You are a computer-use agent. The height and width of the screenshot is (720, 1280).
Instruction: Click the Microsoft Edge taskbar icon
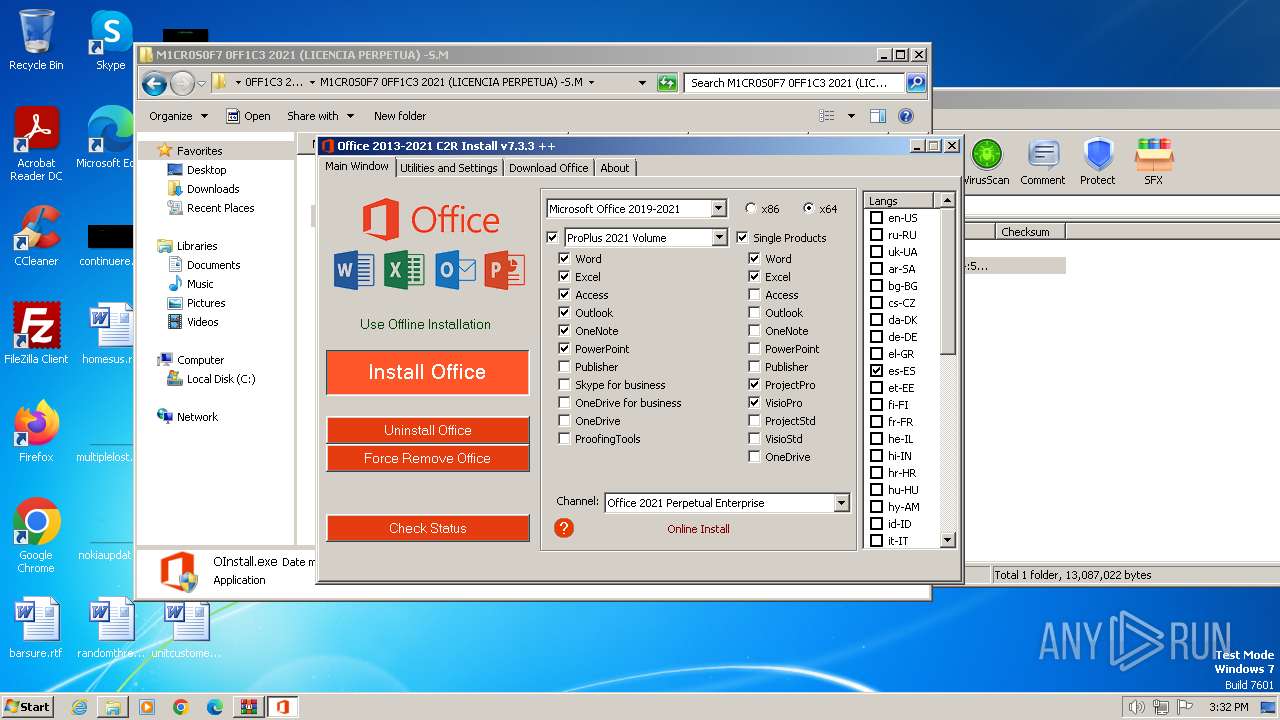(x=215, y=707)
